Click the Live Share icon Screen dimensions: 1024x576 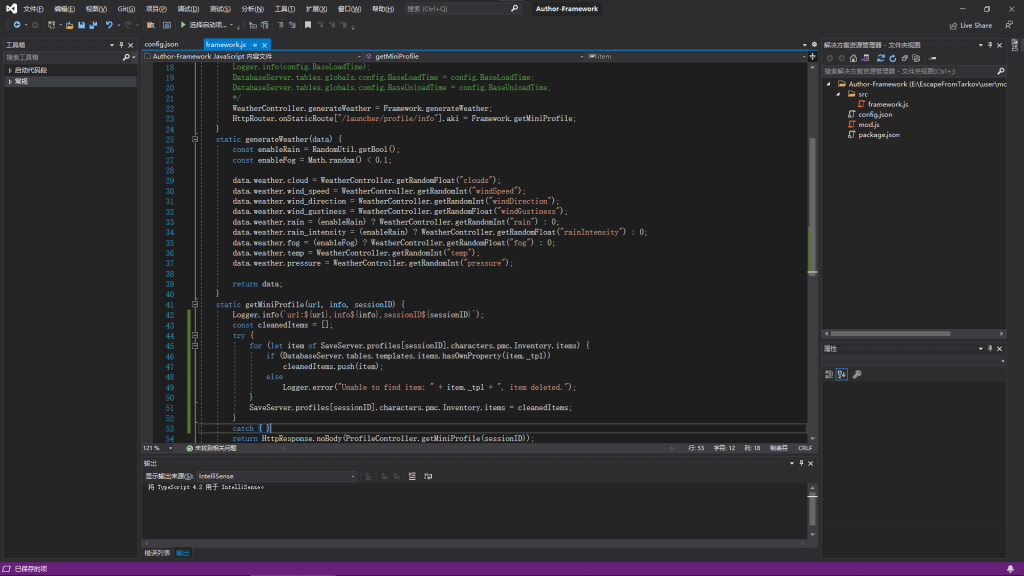[953, 25]
